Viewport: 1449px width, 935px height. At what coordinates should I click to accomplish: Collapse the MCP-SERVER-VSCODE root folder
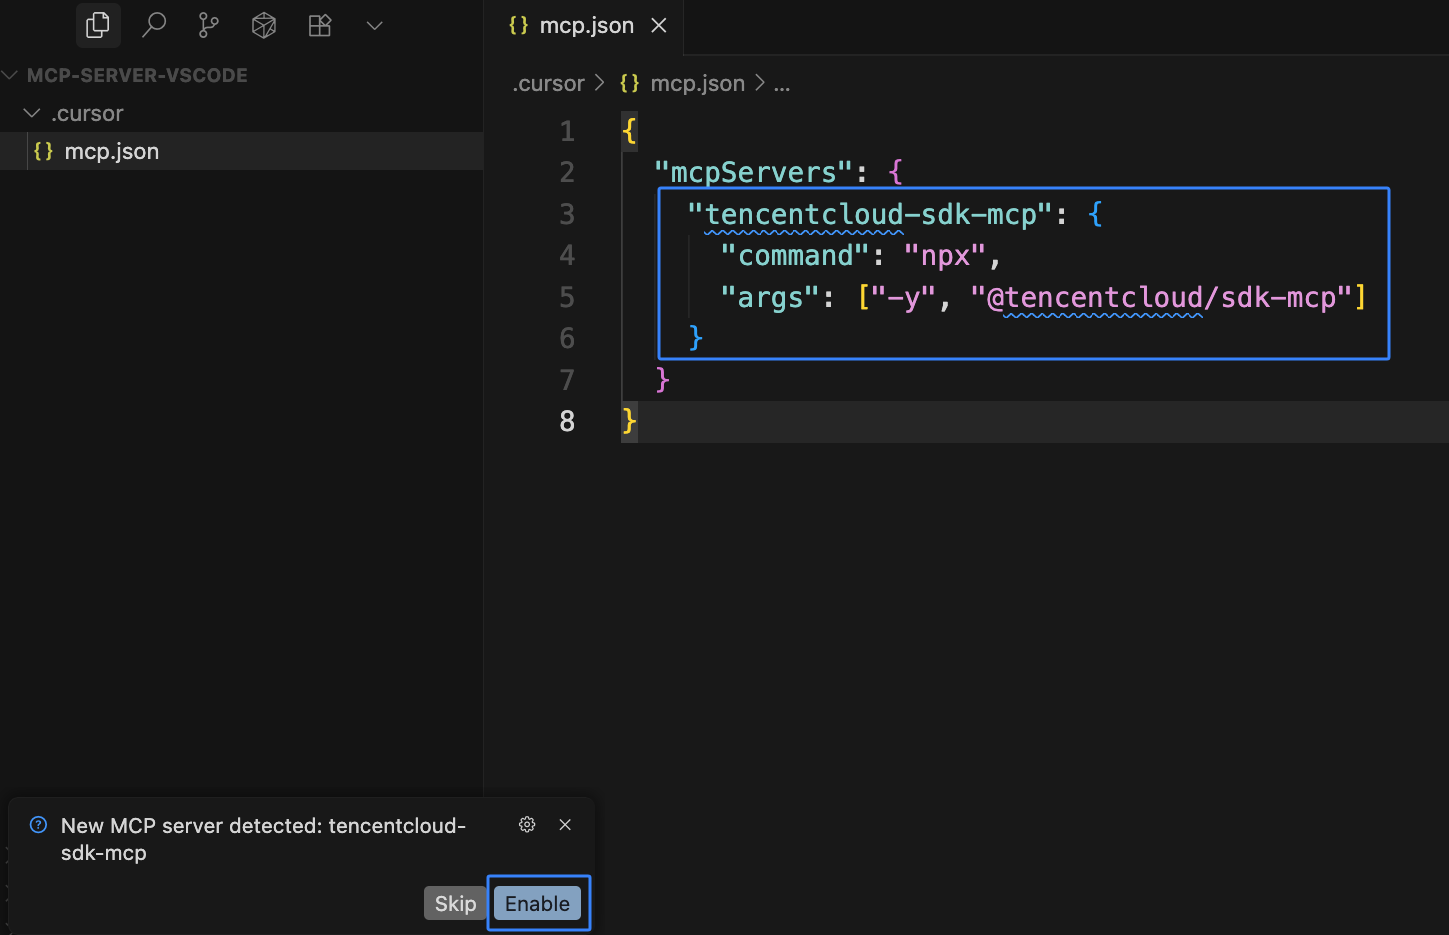11,75
